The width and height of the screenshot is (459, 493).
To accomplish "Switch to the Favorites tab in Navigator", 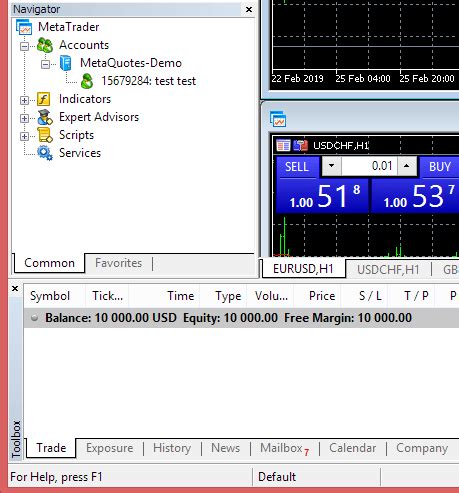I will click(x=118, y=263).
